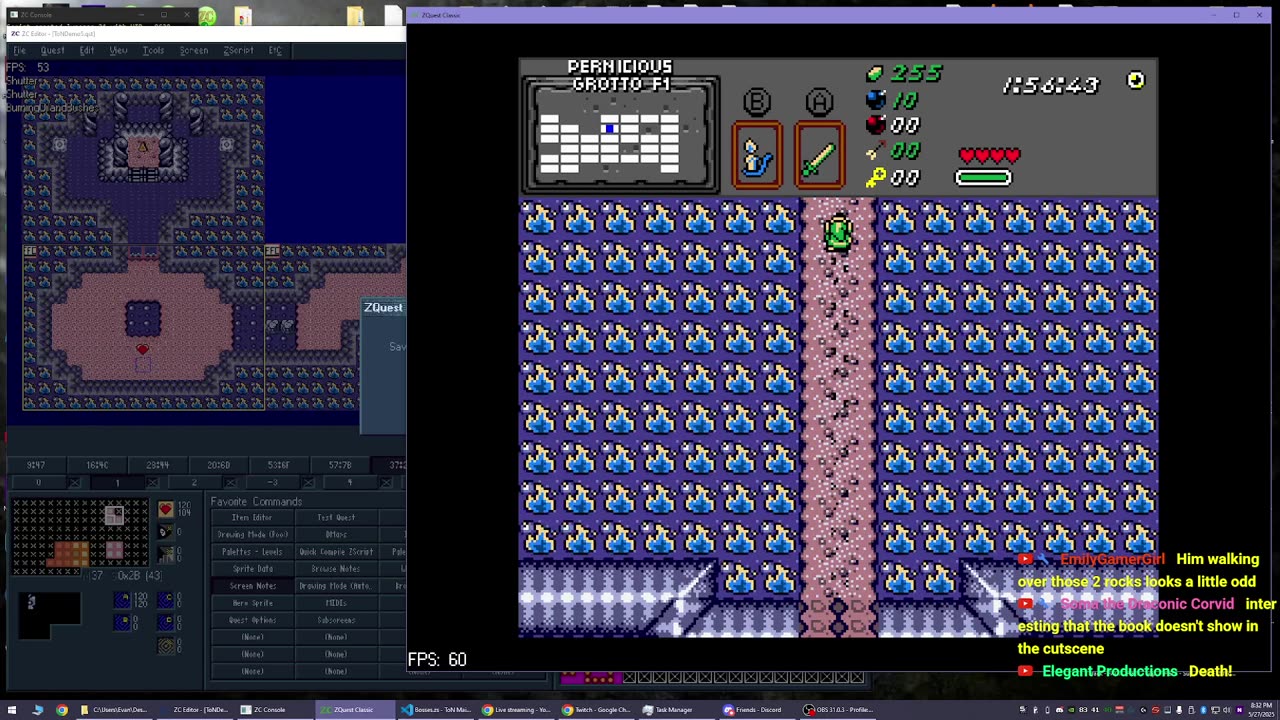Click the blue bomb counter icon
The width and height of the screenshot is (1280, 720).
(875, 99)
